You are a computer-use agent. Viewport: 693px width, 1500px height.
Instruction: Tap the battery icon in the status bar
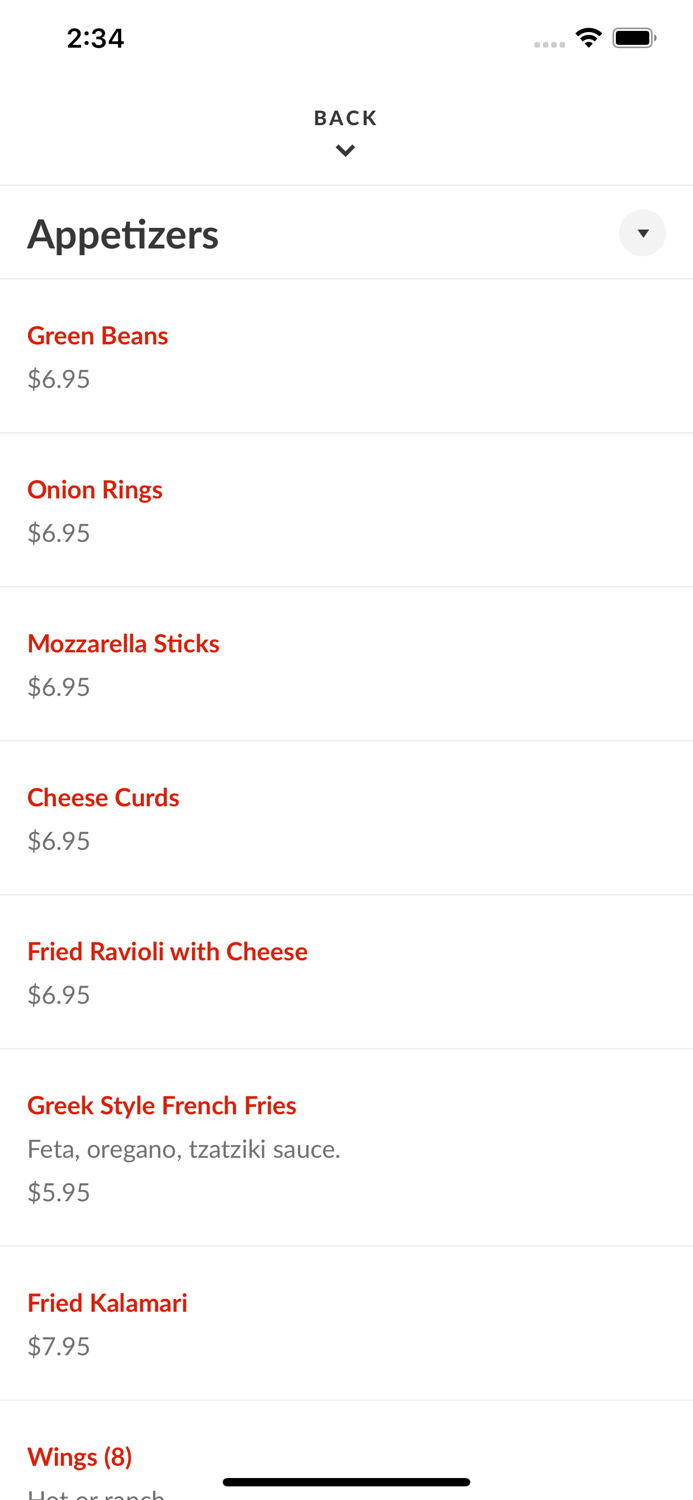click(x=634, y=36)
